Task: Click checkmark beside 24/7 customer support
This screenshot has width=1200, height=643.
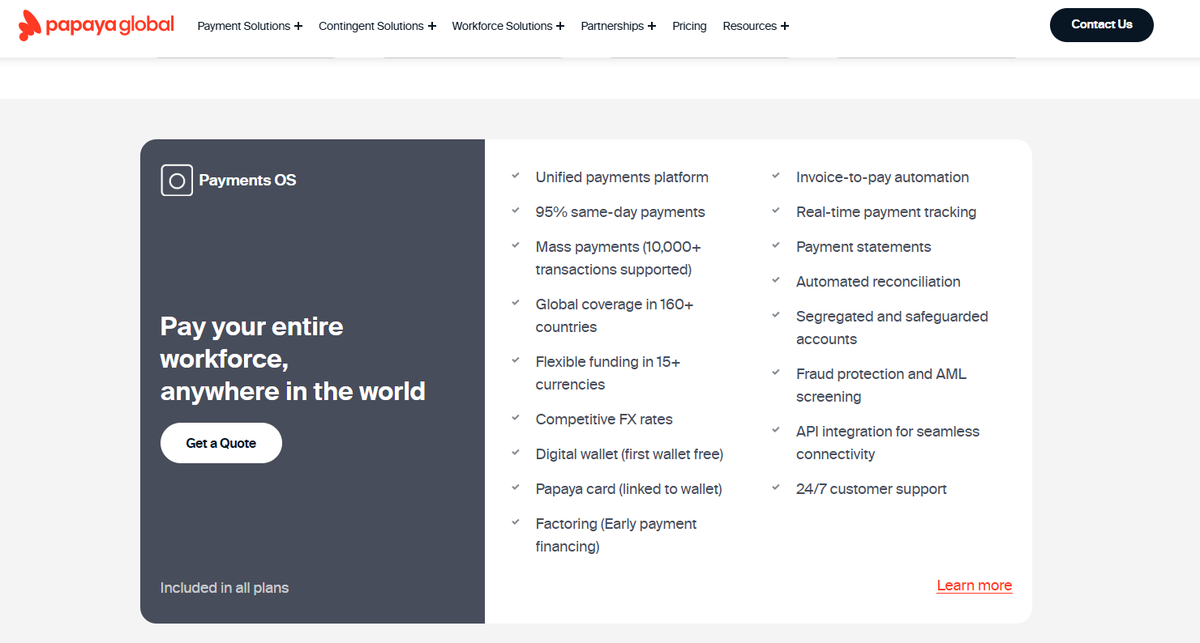Action: click(x=776, y=487)
